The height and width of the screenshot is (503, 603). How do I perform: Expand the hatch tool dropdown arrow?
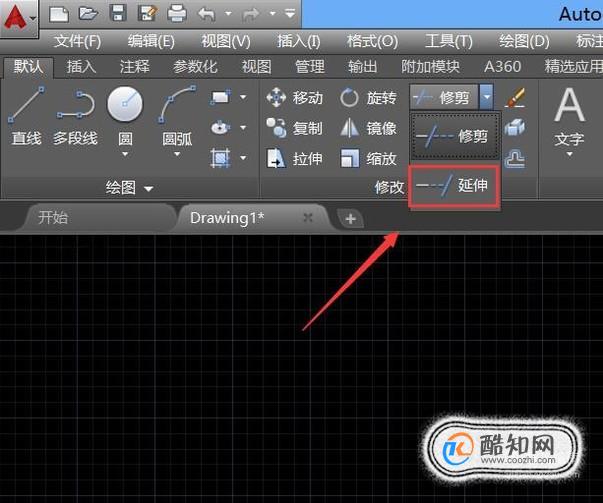[243, 158]
